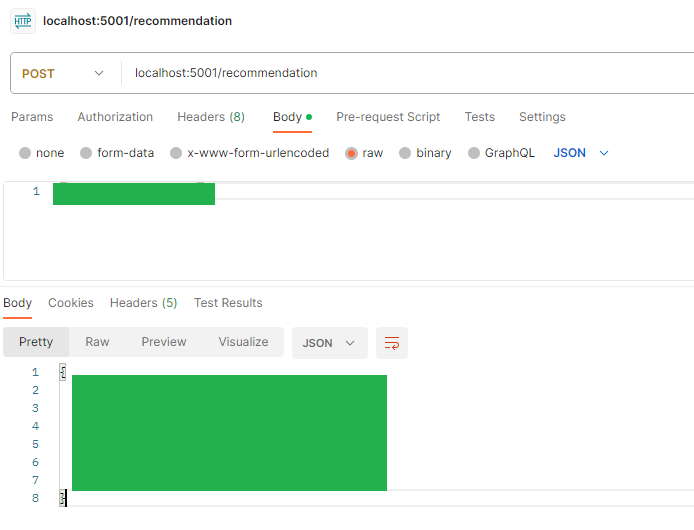694x530 pixels.
Task: Select the none body type radio
Action: point(25,153)
